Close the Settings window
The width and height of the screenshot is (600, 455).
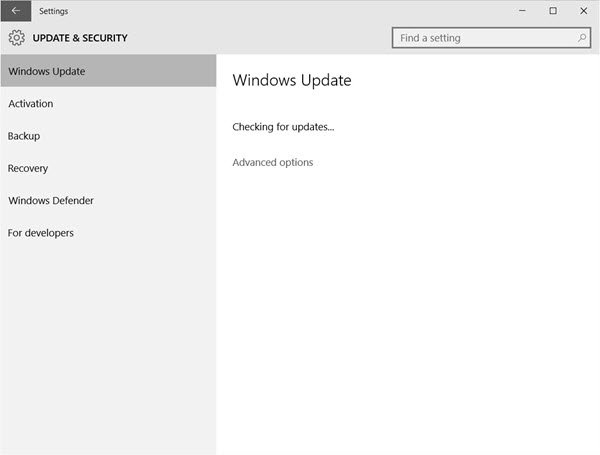(x=583, y=11)
